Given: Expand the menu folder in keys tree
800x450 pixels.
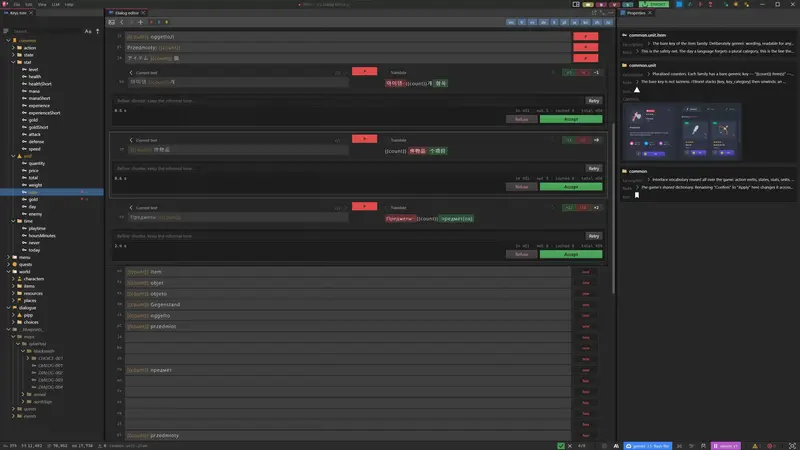Looking at the screenshot, I should [x=9, y=258].
